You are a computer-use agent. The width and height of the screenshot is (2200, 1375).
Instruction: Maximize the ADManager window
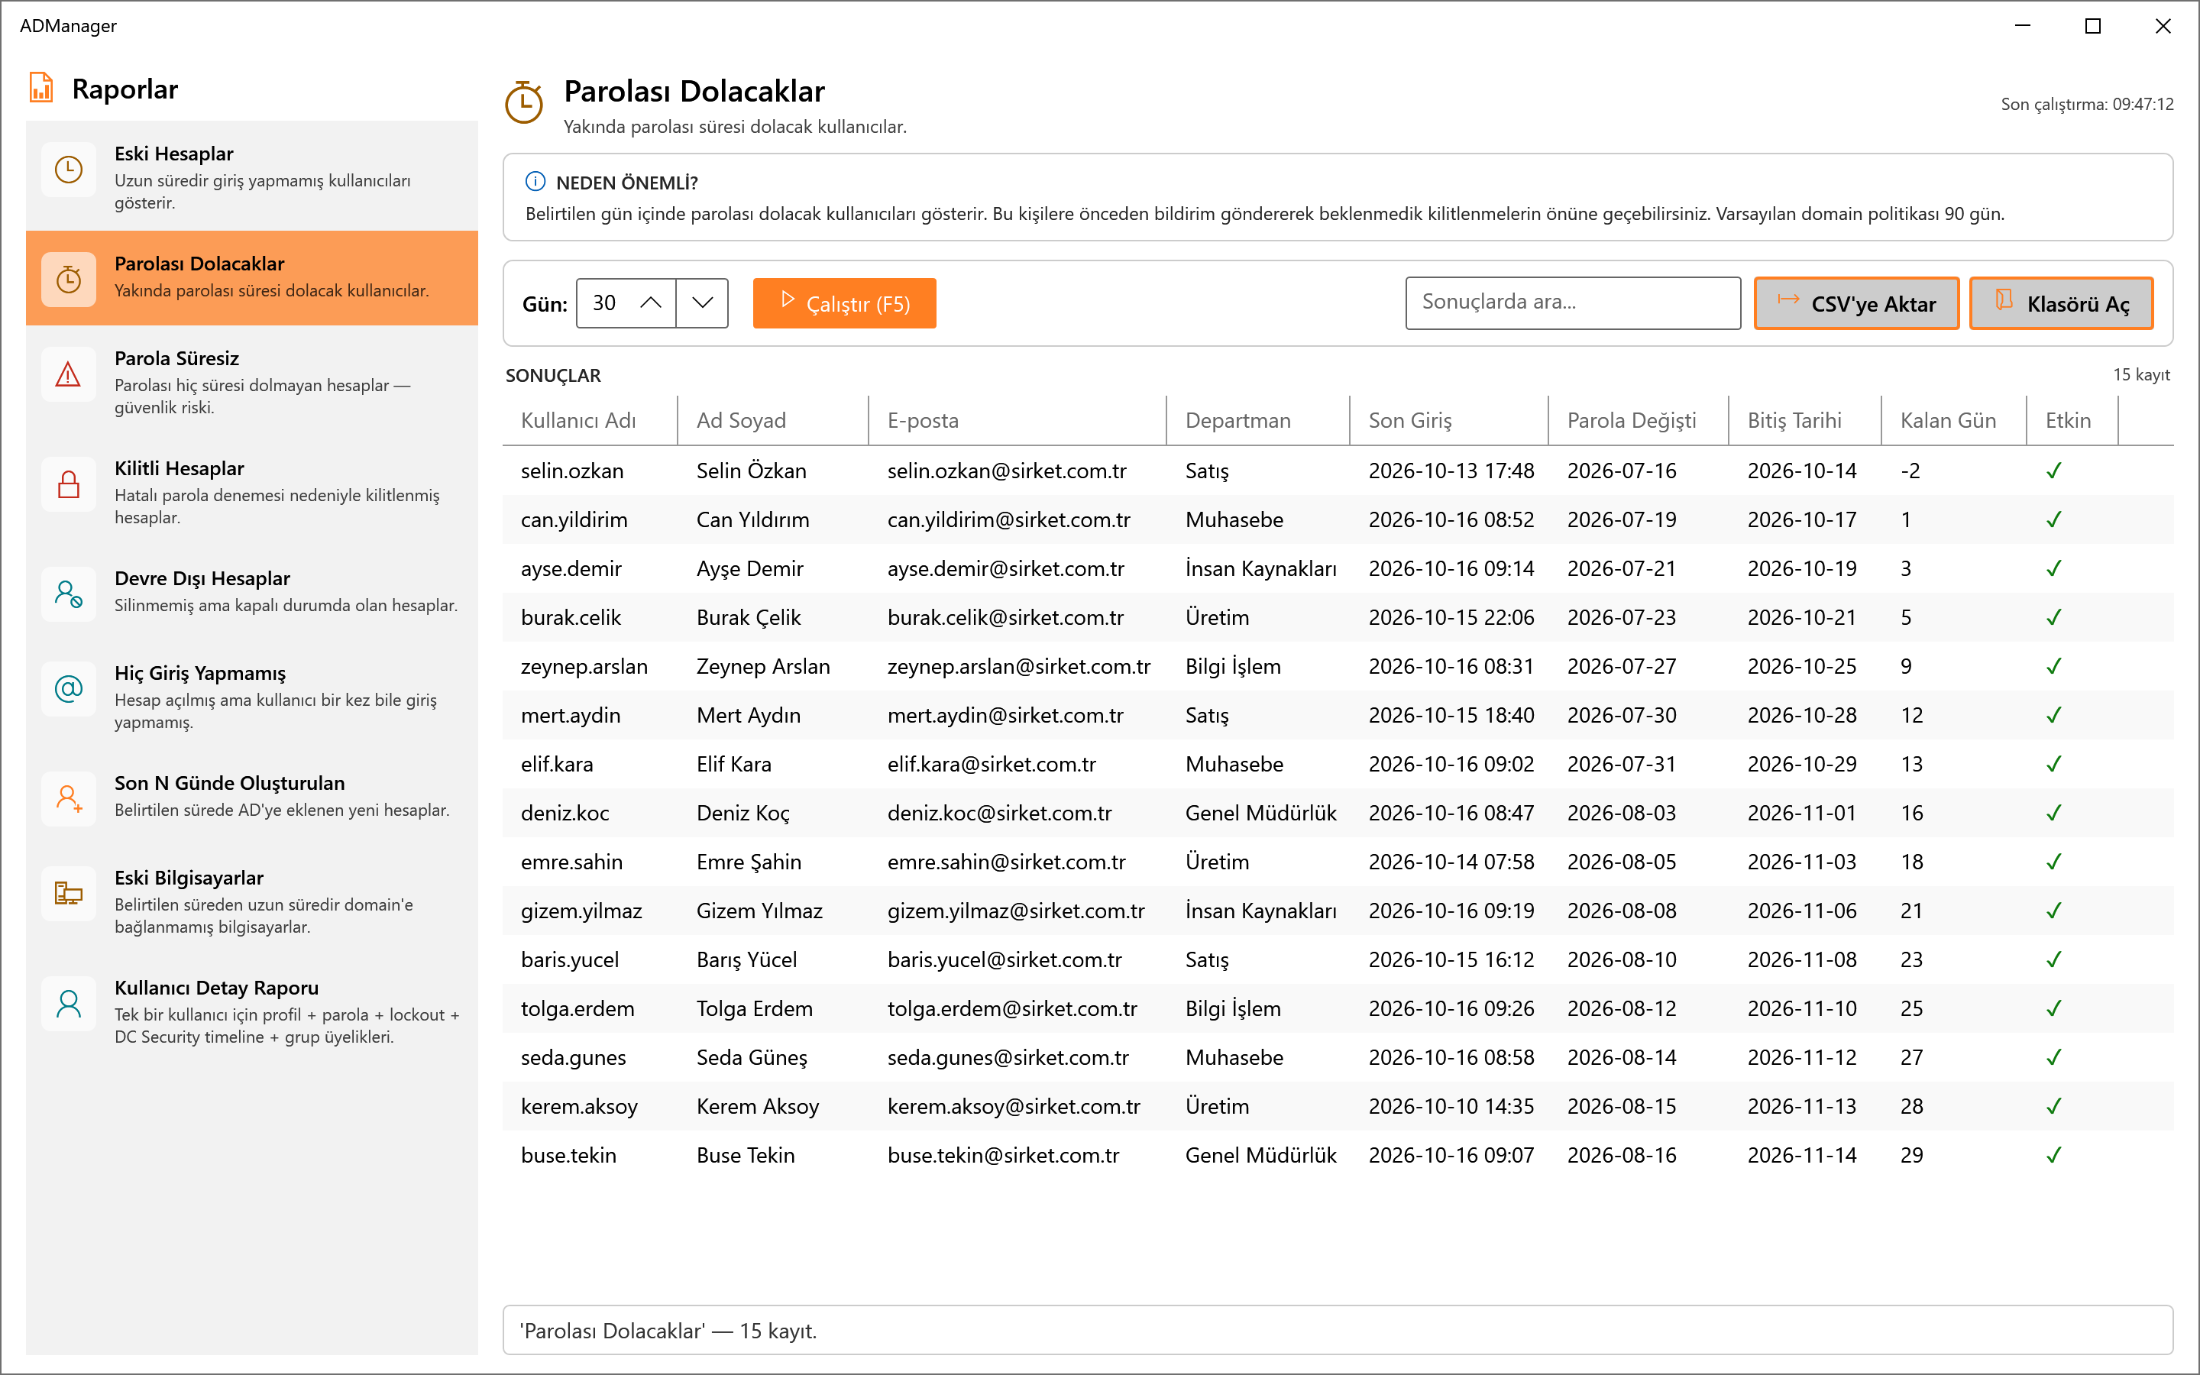(2092, 26)
